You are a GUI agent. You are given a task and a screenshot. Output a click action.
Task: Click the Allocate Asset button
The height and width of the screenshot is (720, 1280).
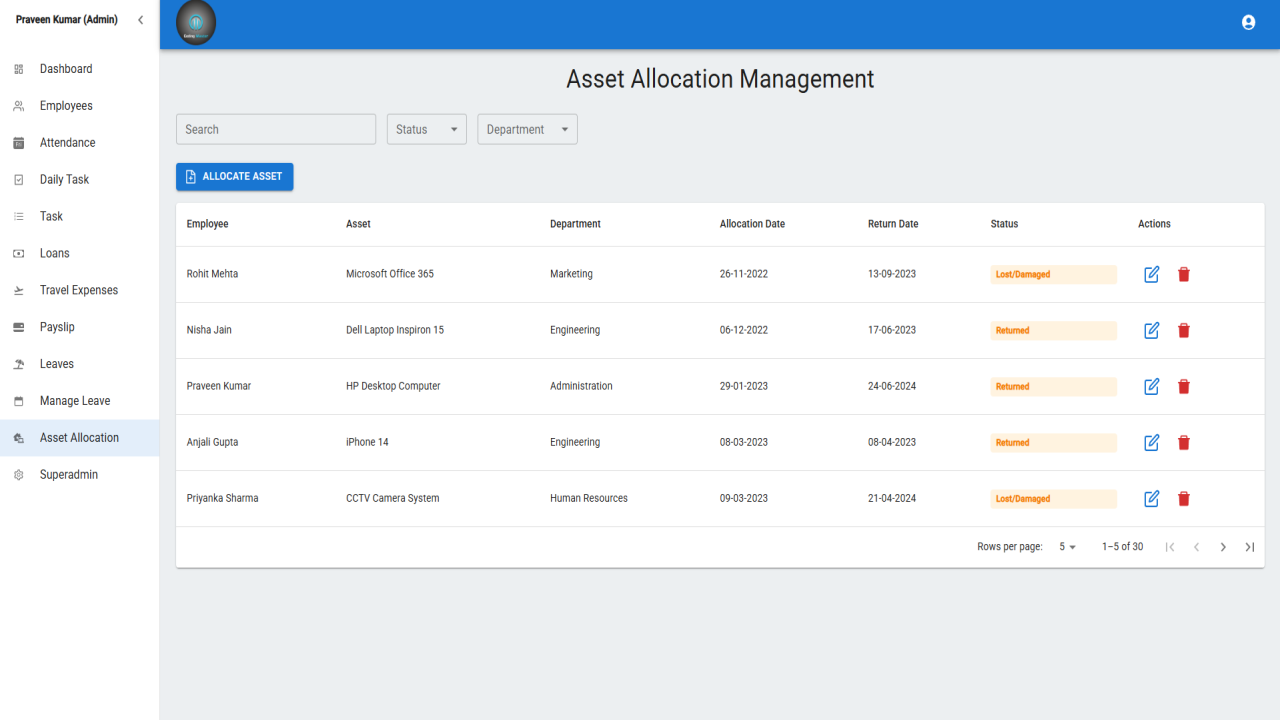[x=235, y=176]
